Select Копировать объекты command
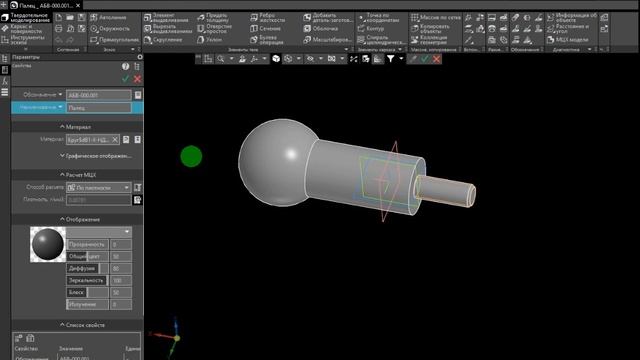Image resolution: width=640 pixels, height=360 pixels. pos(430,29)
